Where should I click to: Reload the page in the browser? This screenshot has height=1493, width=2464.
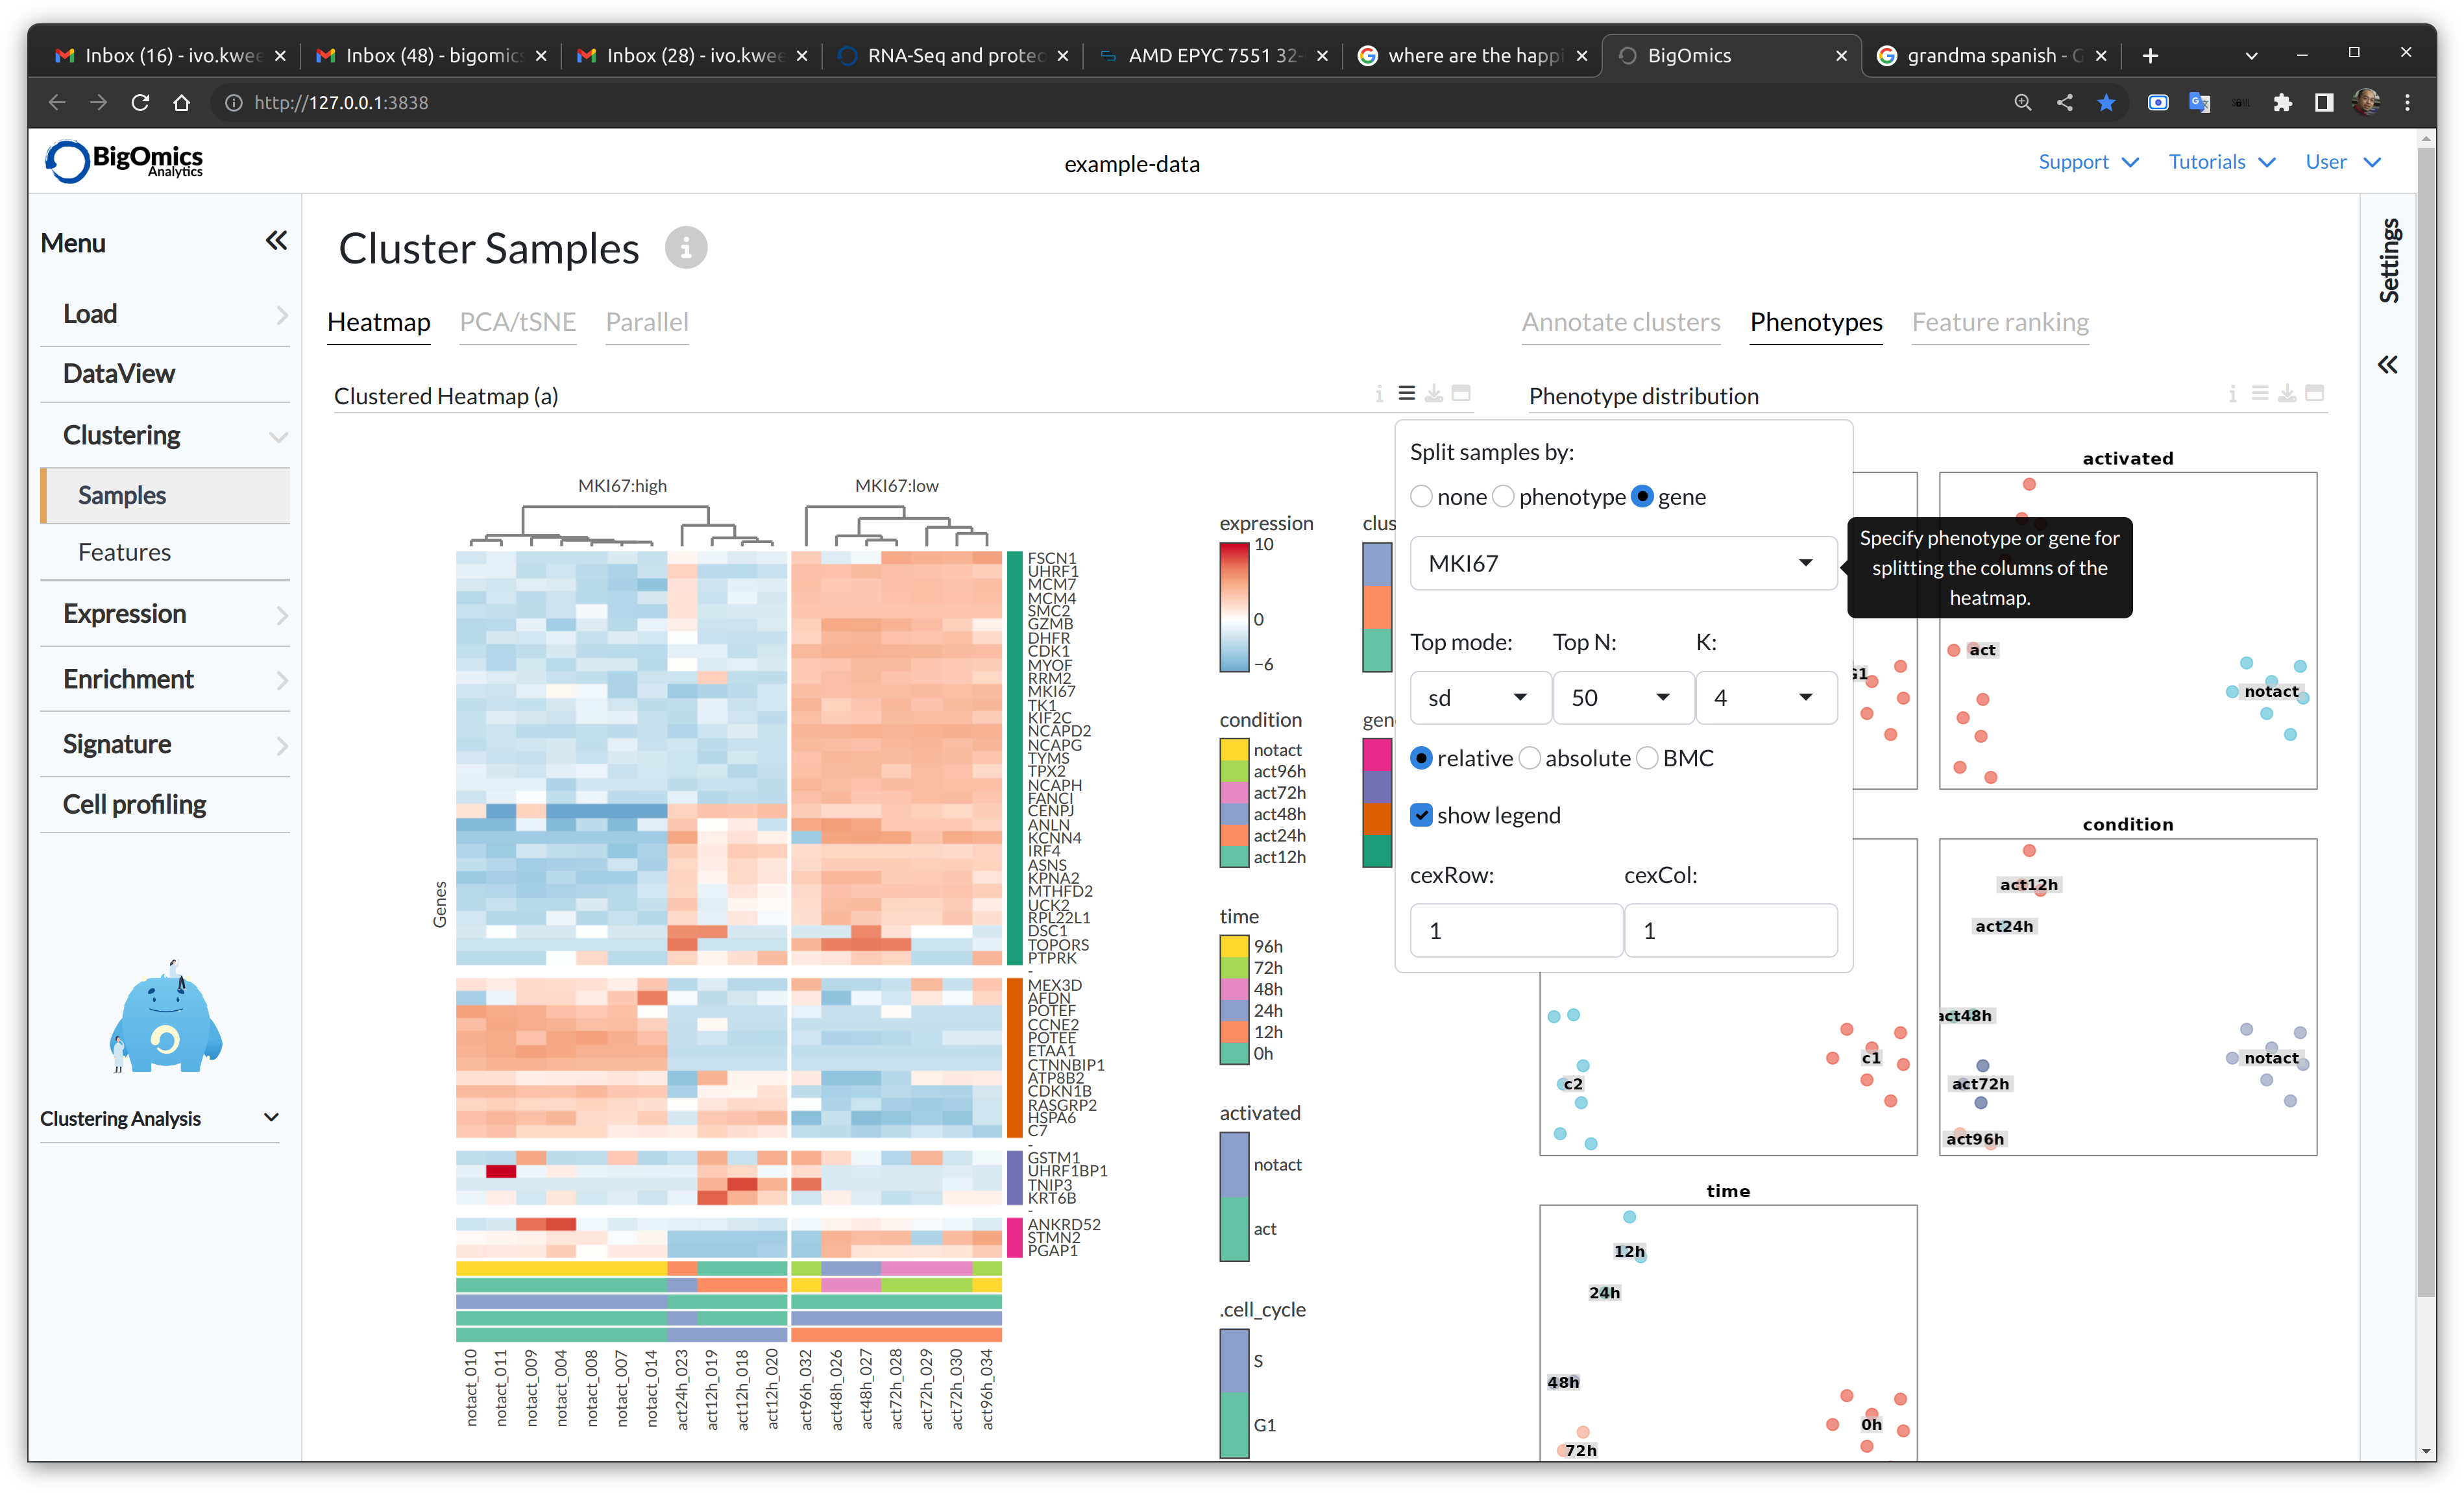(140, 102)
